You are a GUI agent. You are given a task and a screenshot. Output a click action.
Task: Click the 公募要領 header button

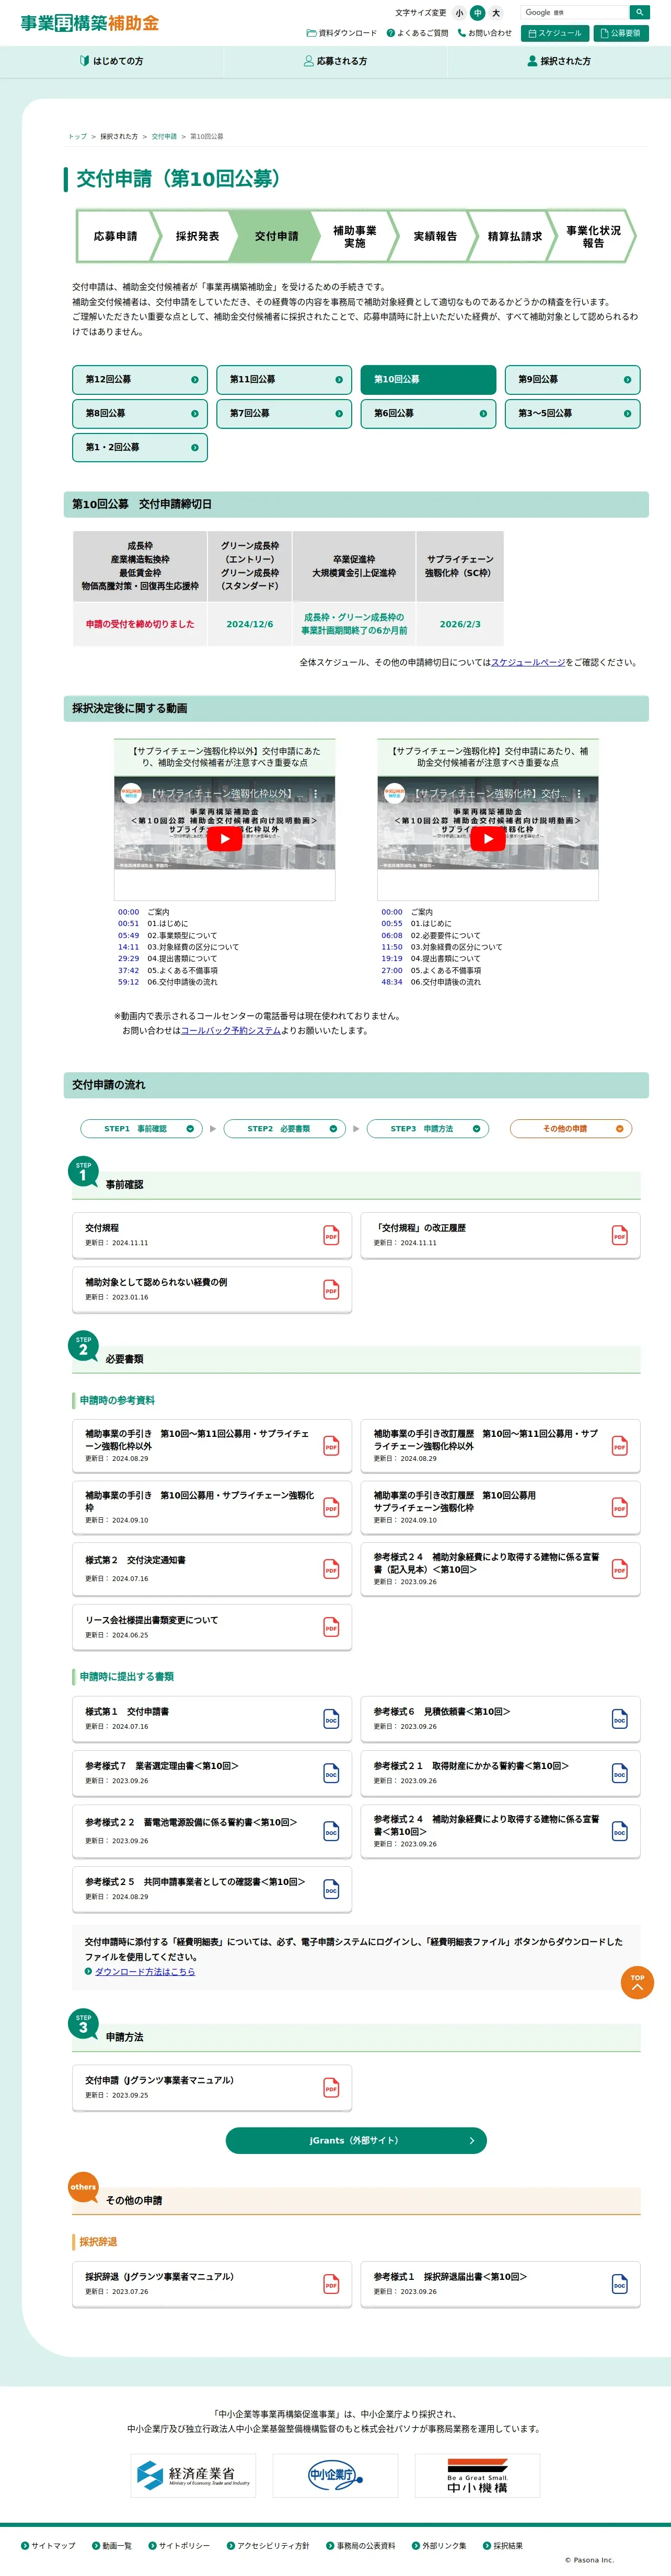[x=621, y=33]
